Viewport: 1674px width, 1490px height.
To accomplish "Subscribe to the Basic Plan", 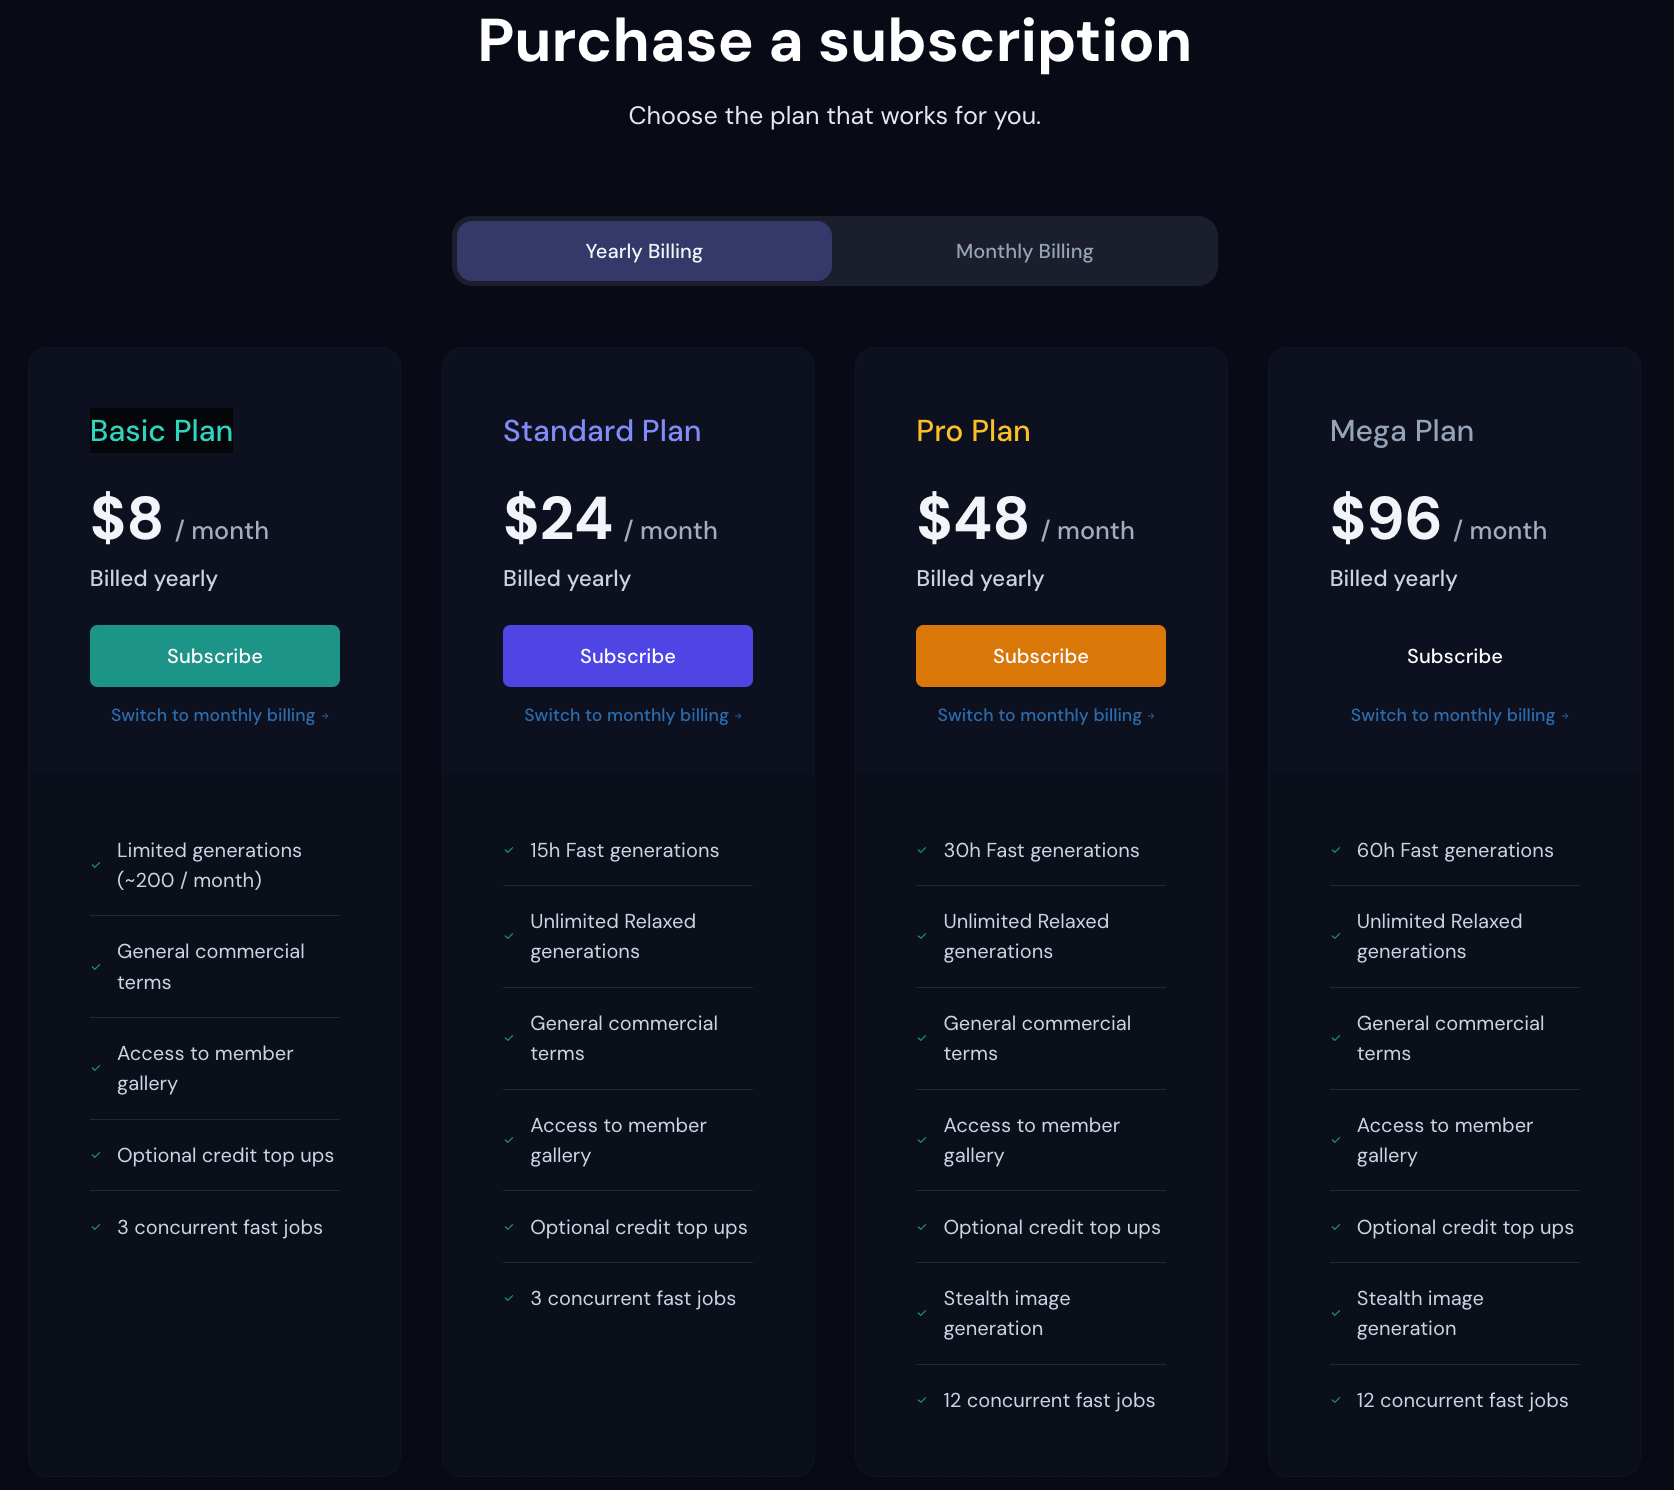I will (x=214, y=656).
